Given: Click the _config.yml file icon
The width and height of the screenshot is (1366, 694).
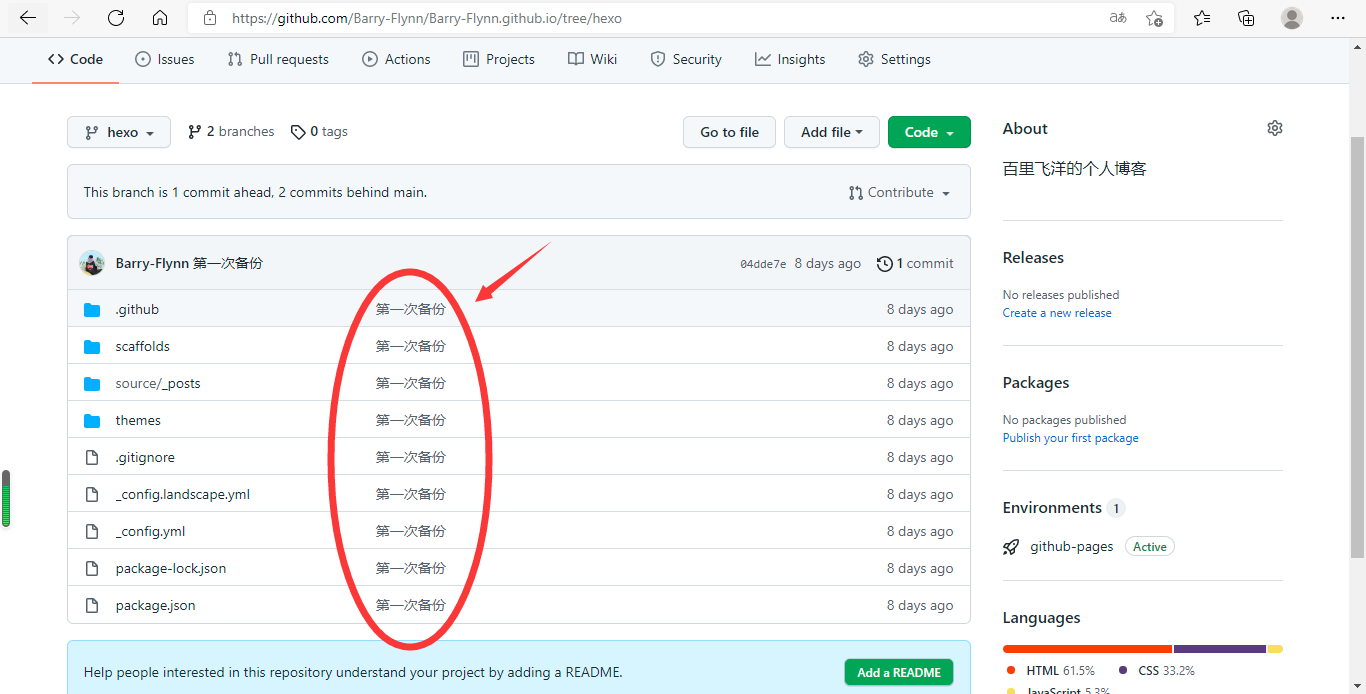Looking at the screenshot, I should coord(92,531).
